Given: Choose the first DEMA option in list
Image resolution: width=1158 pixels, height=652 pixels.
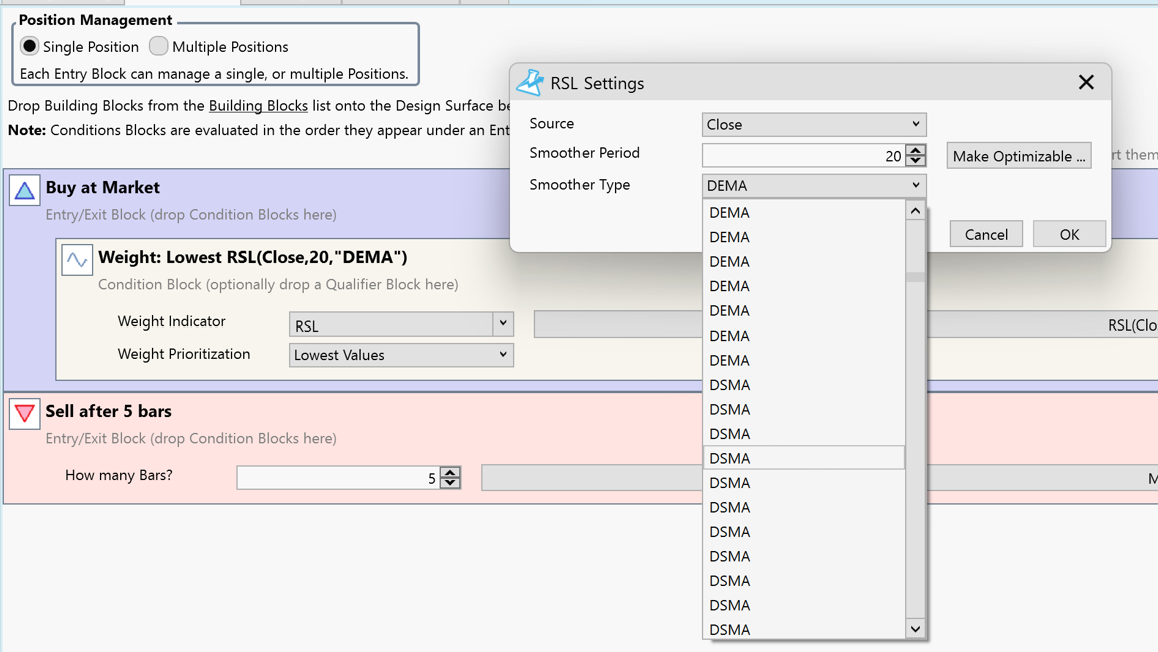Looking at the screenshot, I should (x=803, y=212).
